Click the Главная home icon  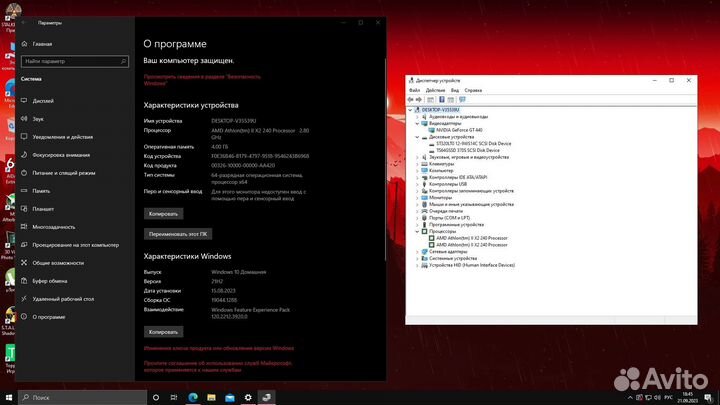pos(24,44)
